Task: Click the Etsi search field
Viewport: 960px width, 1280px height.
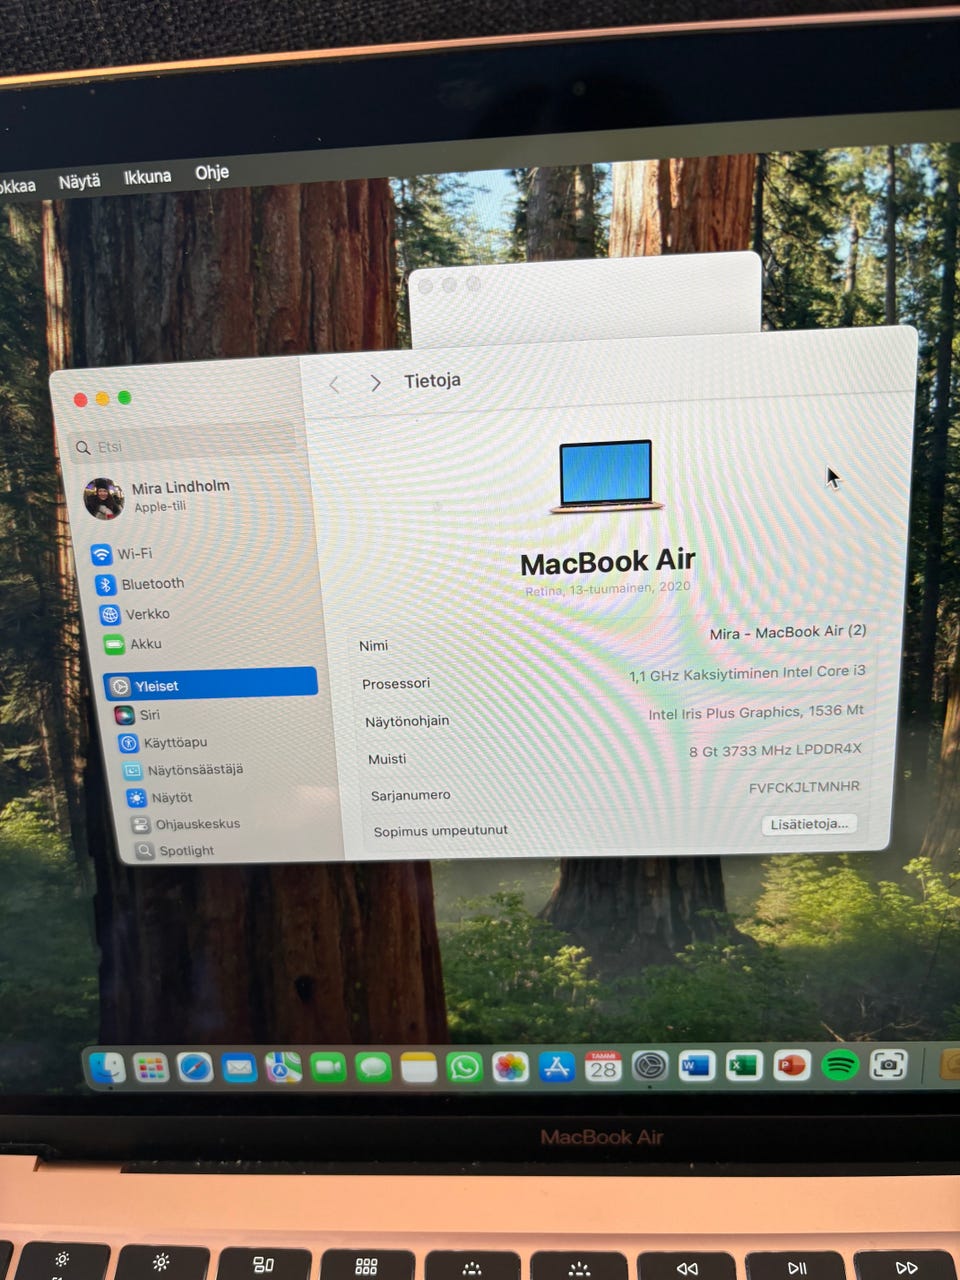Action: pos(186,446)
